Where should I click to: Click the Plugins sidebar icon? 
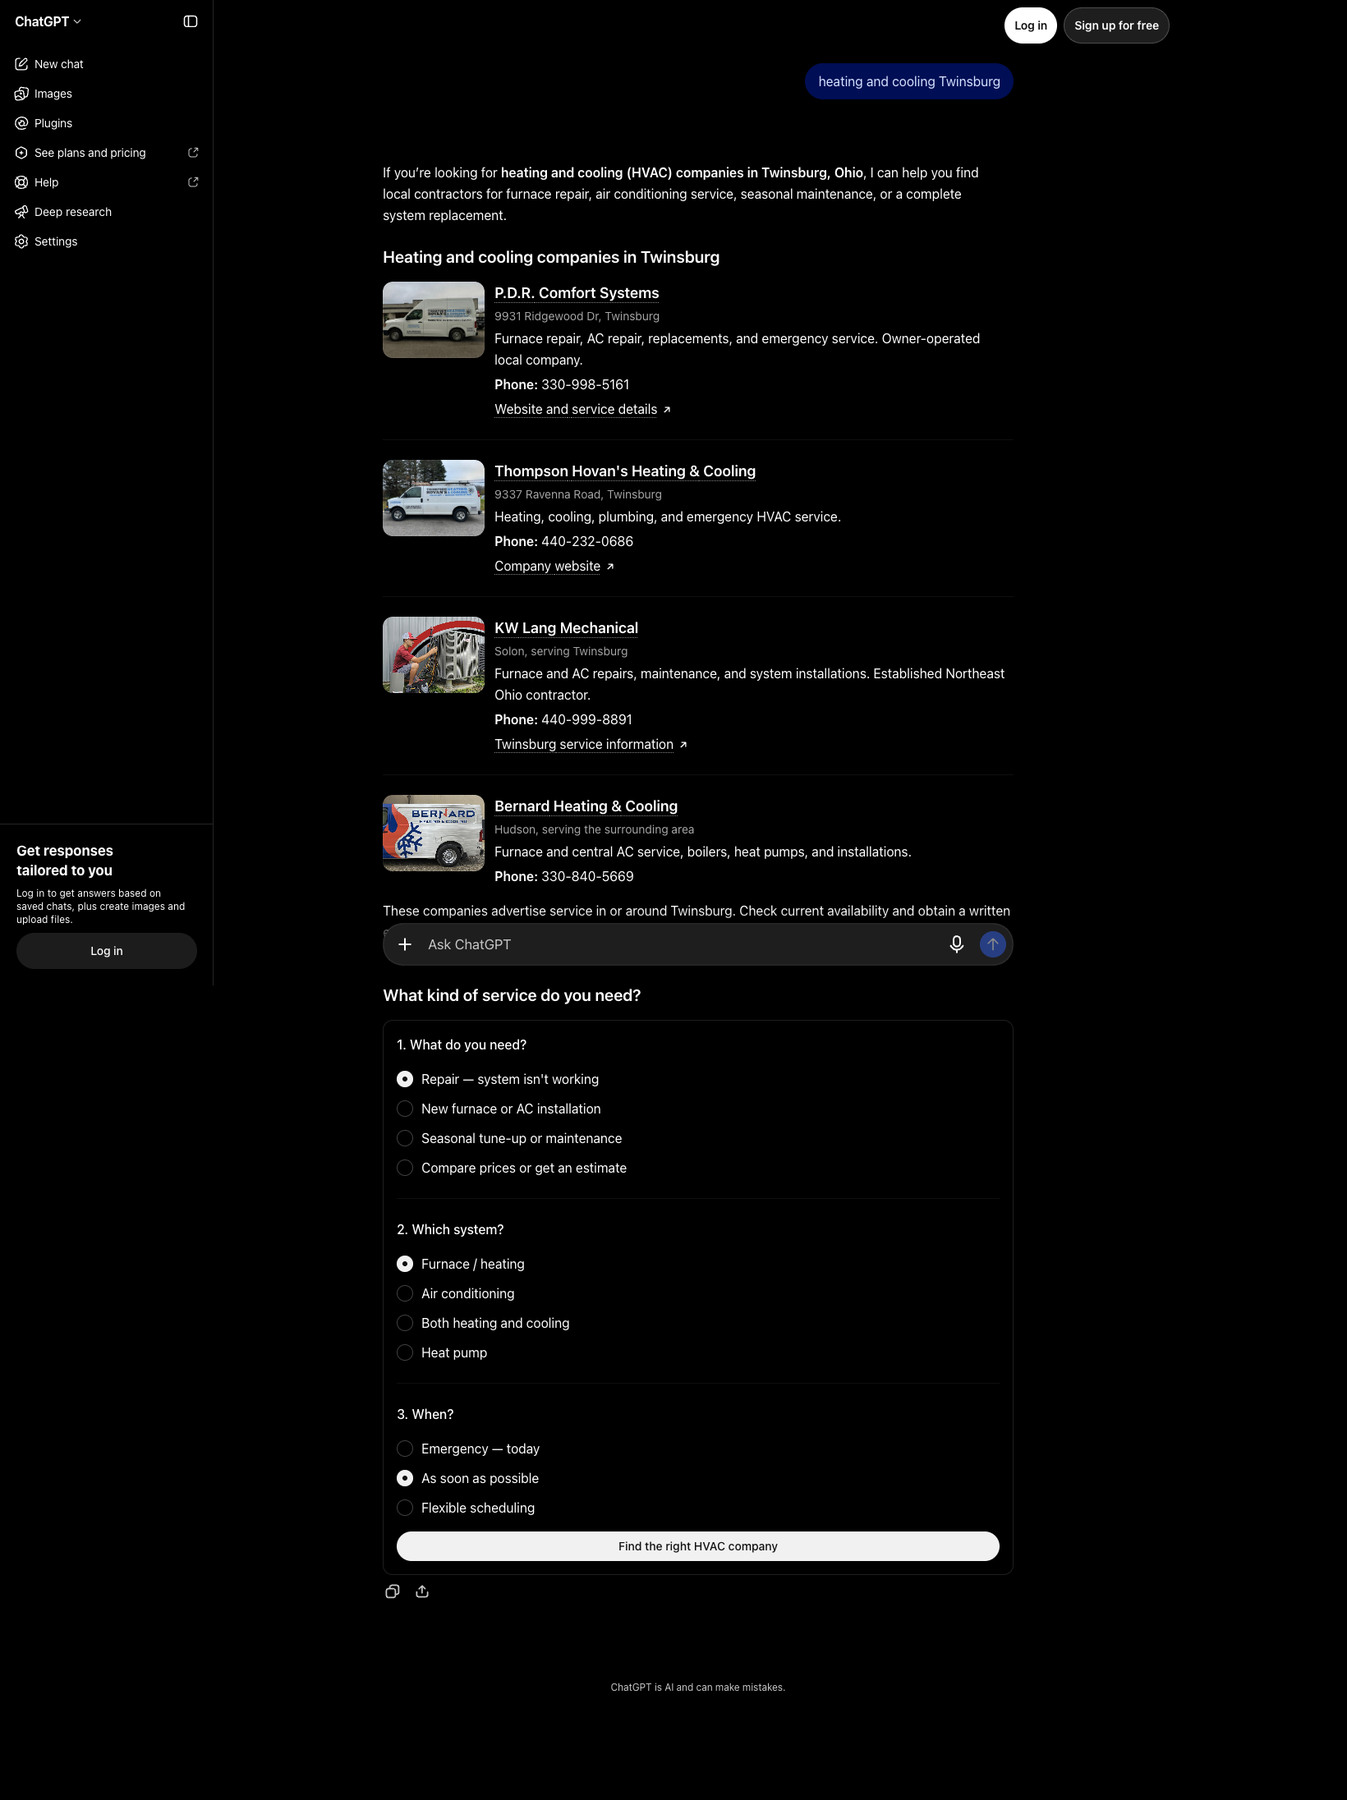pos(21,123)
